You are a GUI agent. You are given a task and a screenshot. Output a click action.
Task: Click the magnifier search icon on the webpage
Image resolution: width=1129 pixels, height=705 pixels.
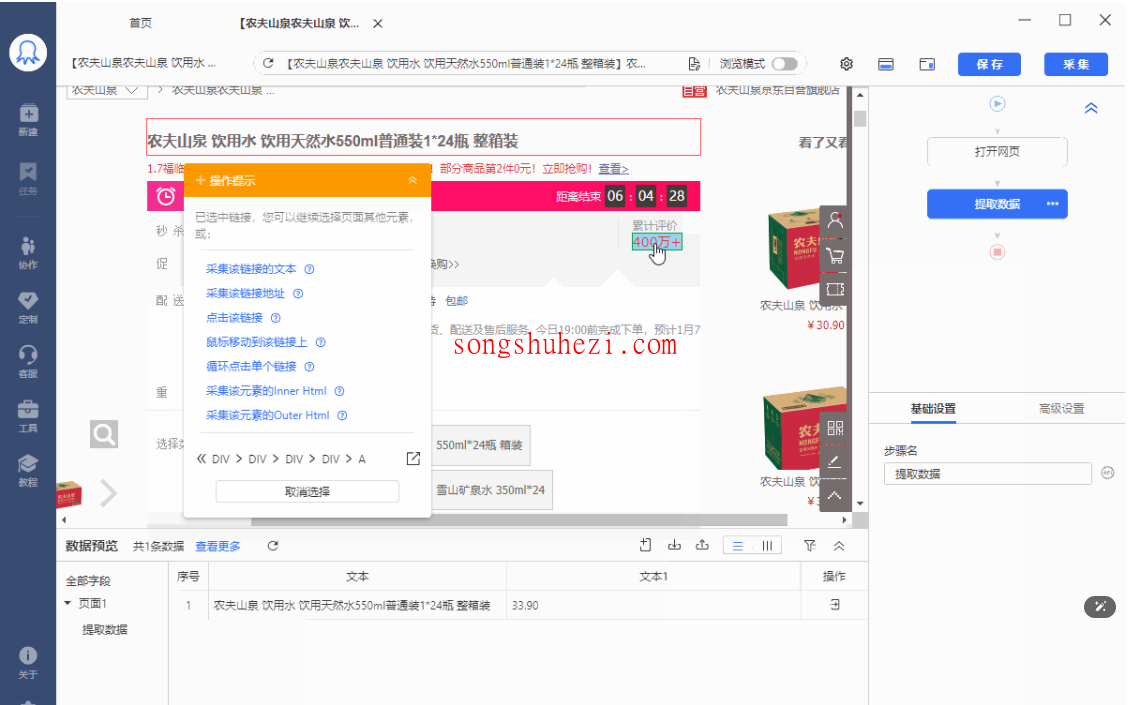click(x=104, y=434)
